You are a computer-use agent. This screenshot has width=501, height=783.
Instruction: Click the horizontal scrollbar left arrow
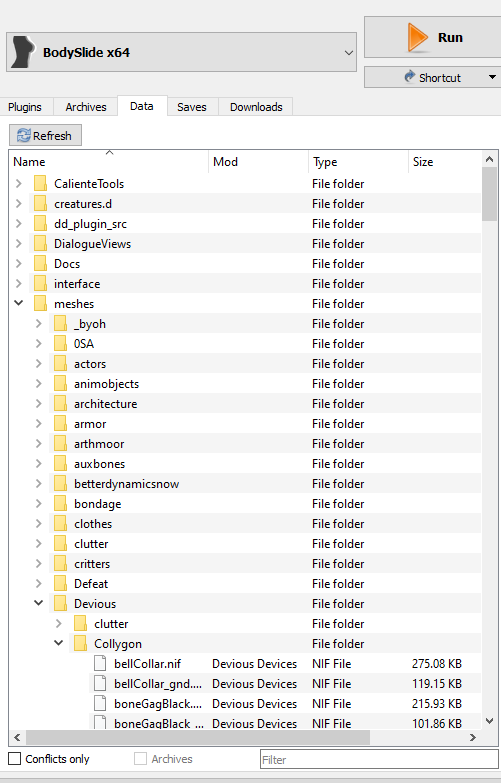[17, 737]
